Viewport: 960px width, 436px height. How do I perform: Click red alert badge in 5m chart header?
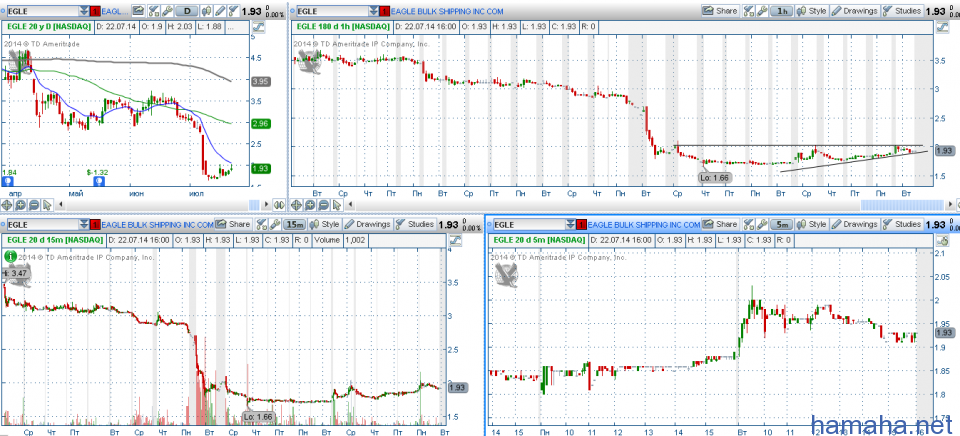pyautogui.click(x=582, y=224)
